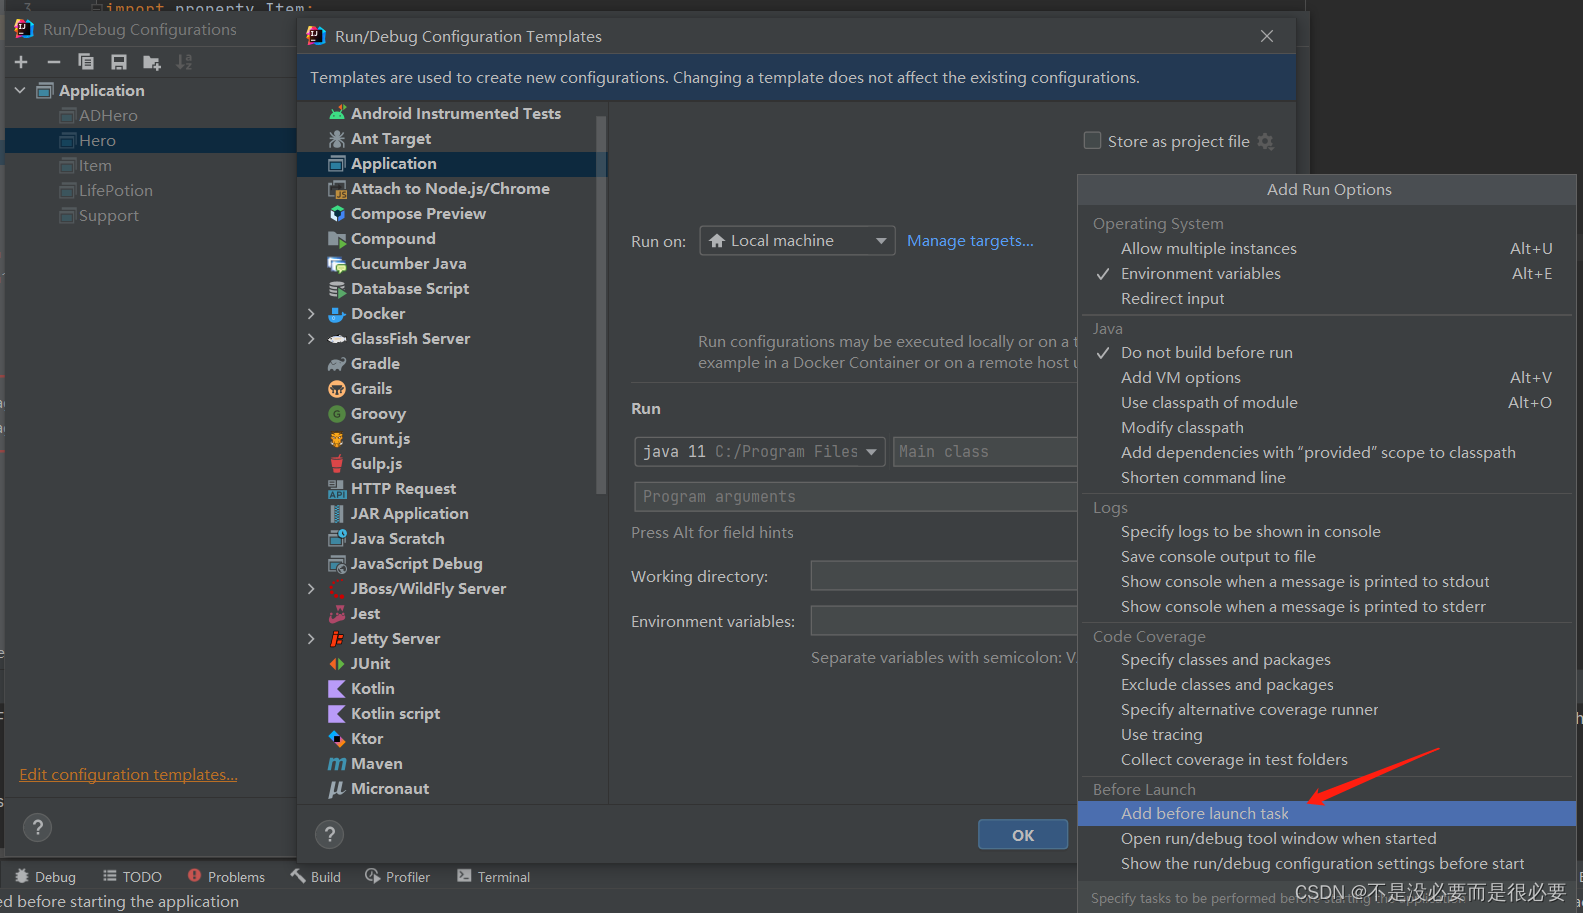Click the copy configuration icon
This screenshot has width=1583, height=913.
click(86, 62)
